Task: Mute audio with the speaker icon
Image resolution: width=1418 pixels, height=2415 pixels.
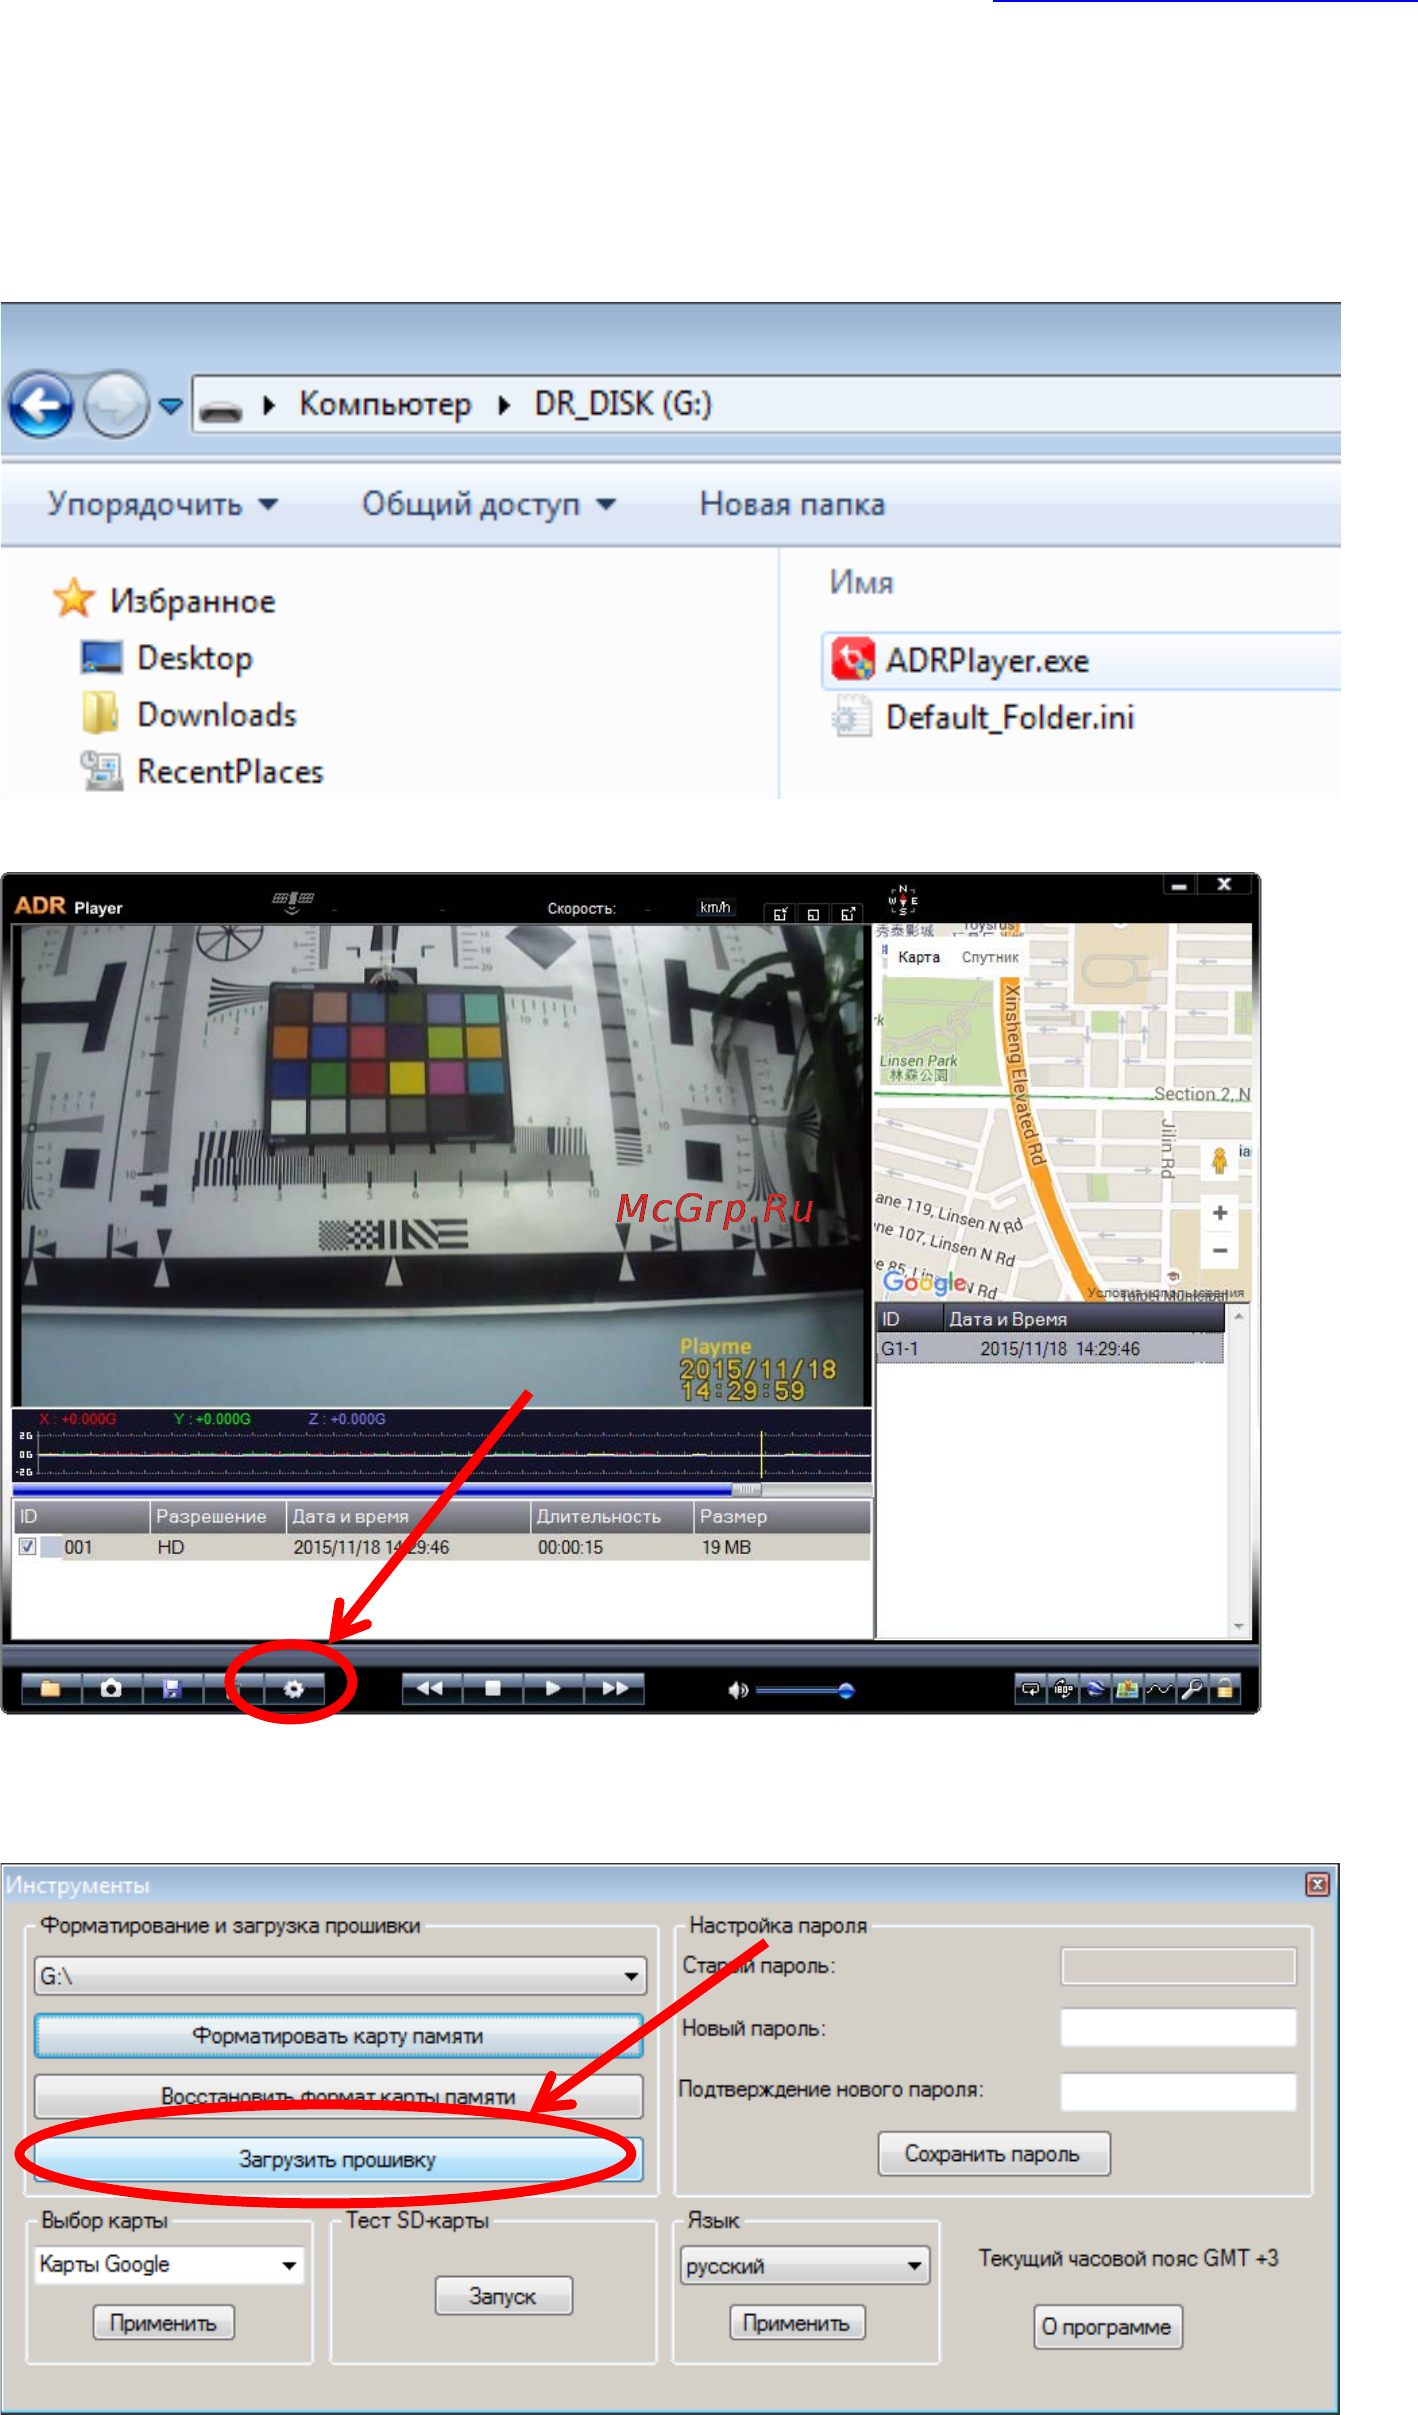Action: coord(738,1690)
